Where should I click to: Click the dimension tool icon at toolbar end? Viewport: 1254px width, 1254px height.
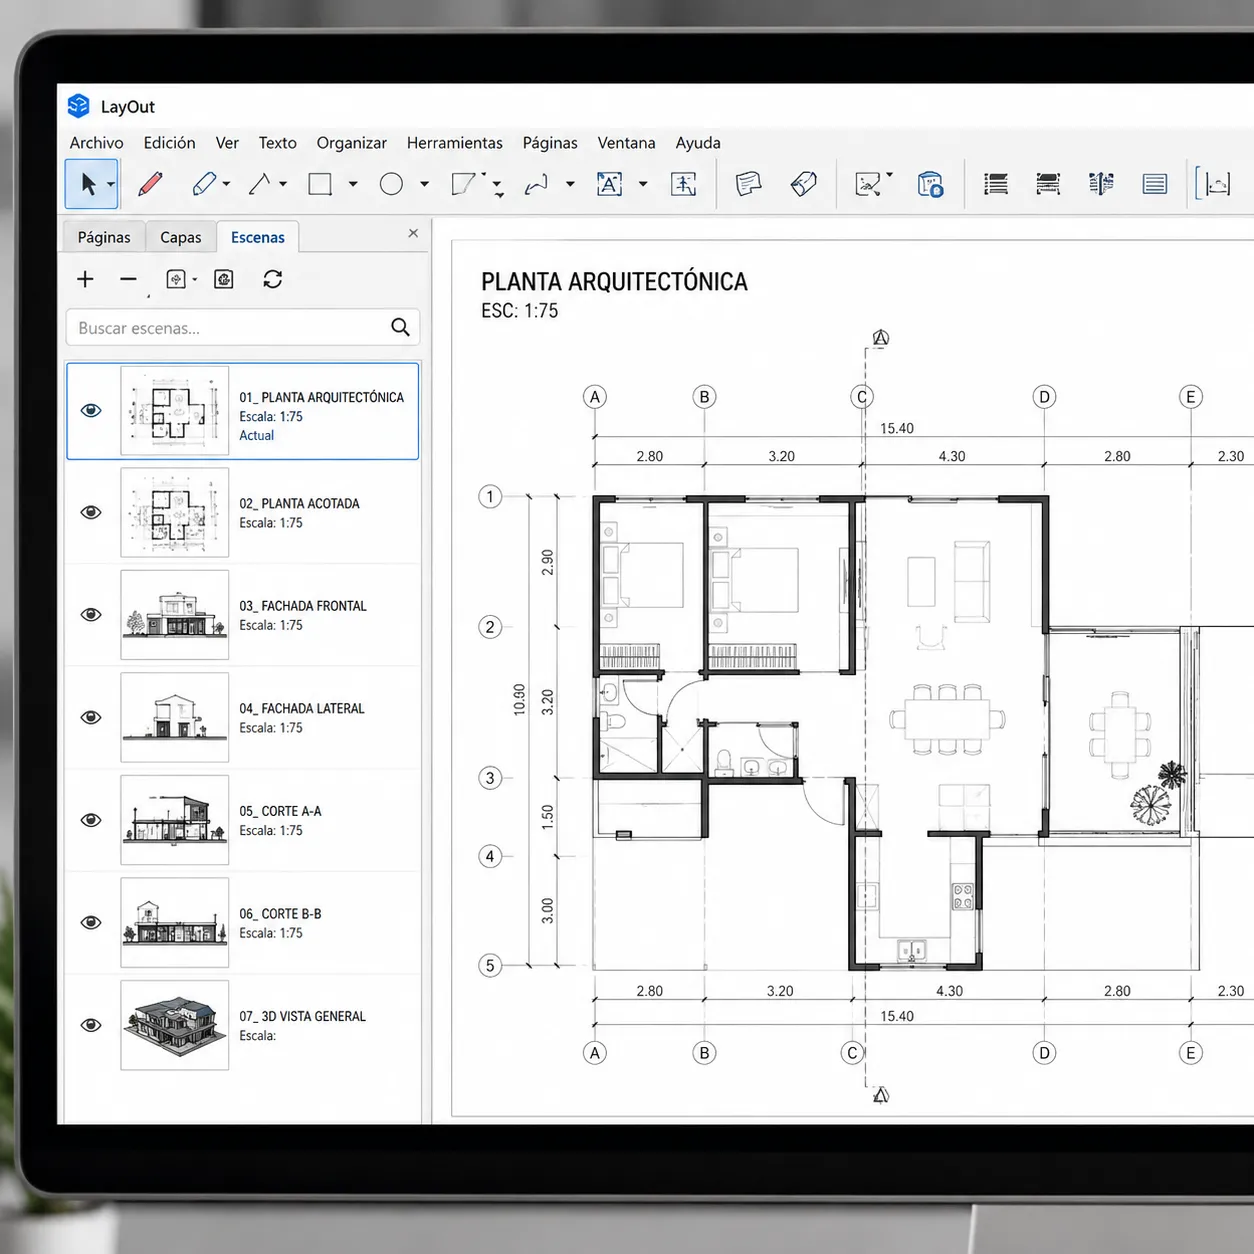1213,184
